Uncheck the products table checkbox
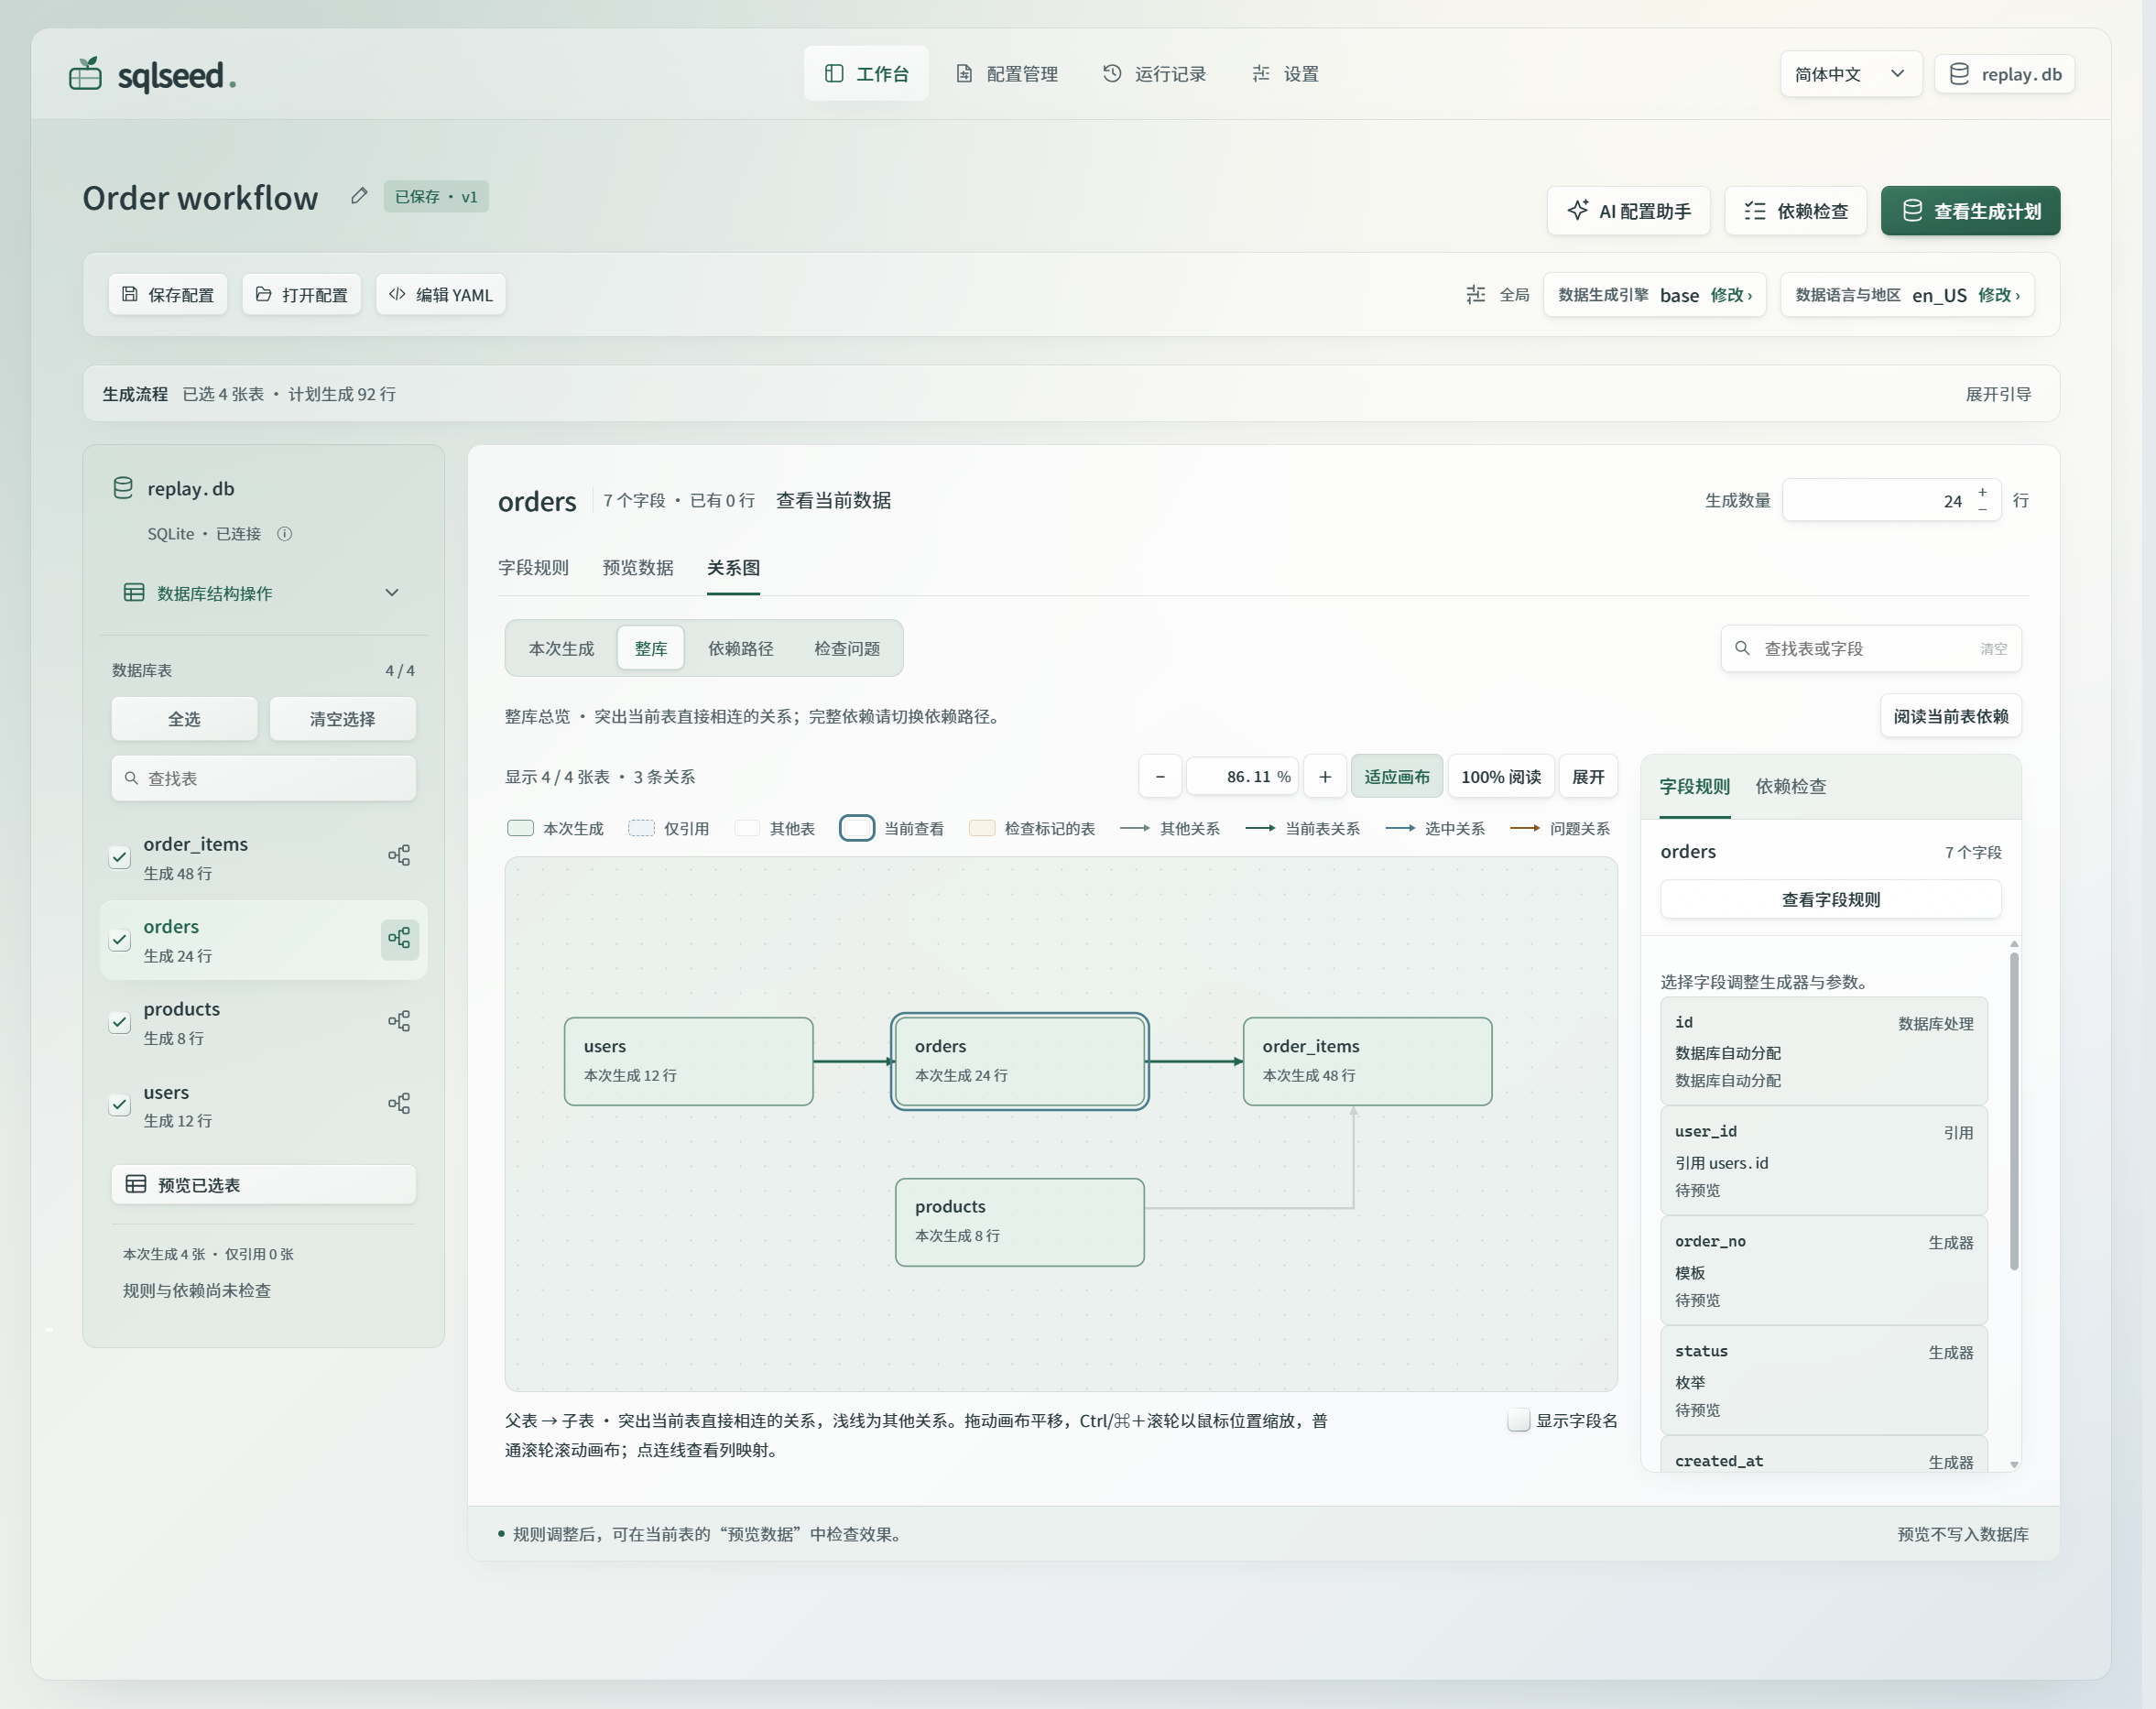 point(120,1022)
